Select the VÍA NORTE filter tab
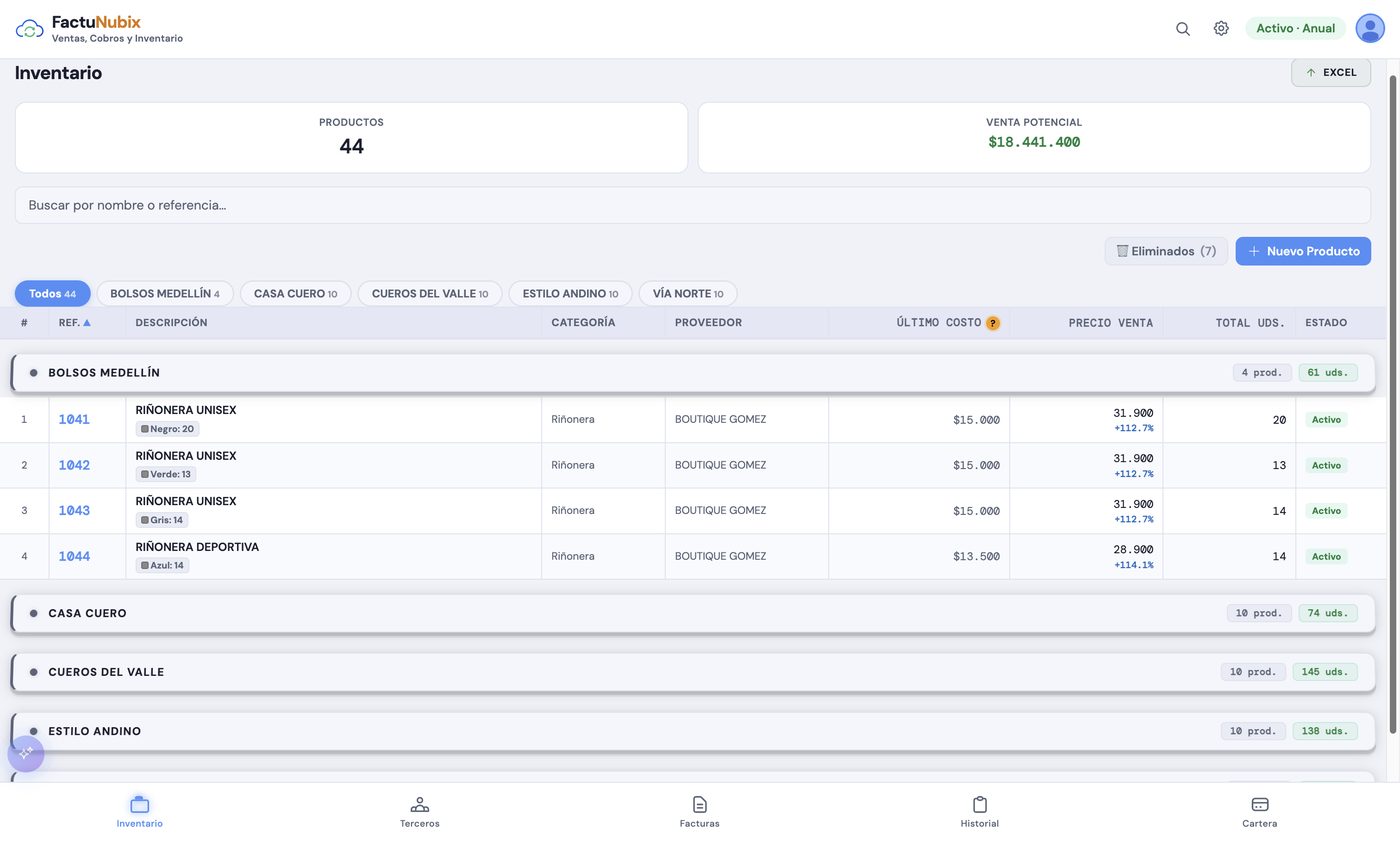The image size is (1400, 841). pyautogui.click(x=688, y=294)
